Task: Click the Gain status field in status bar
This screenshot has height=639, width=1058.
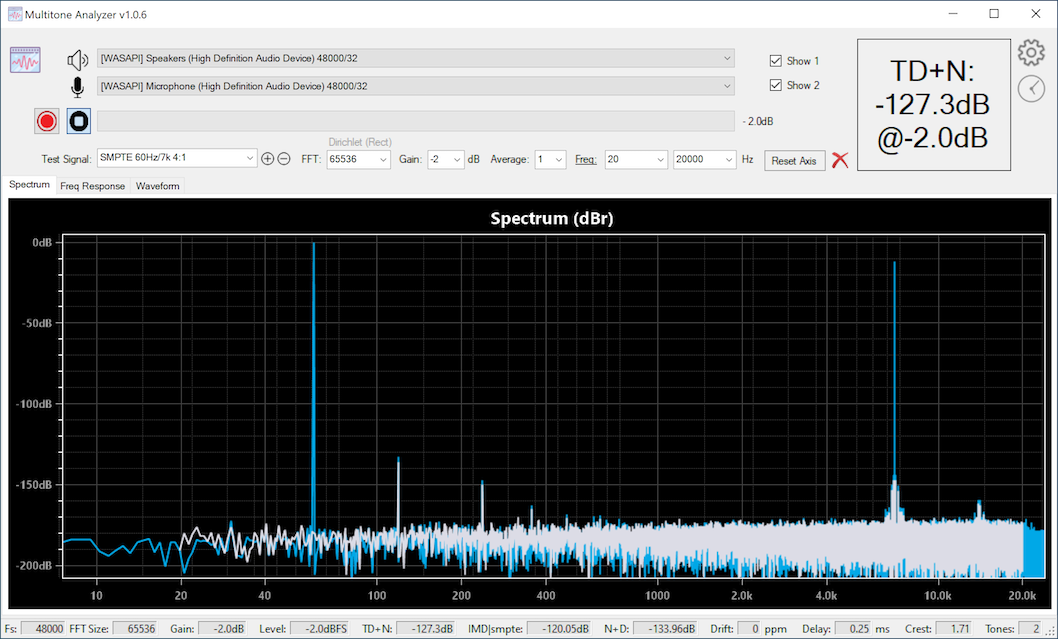Action: (x=222, y=629)
